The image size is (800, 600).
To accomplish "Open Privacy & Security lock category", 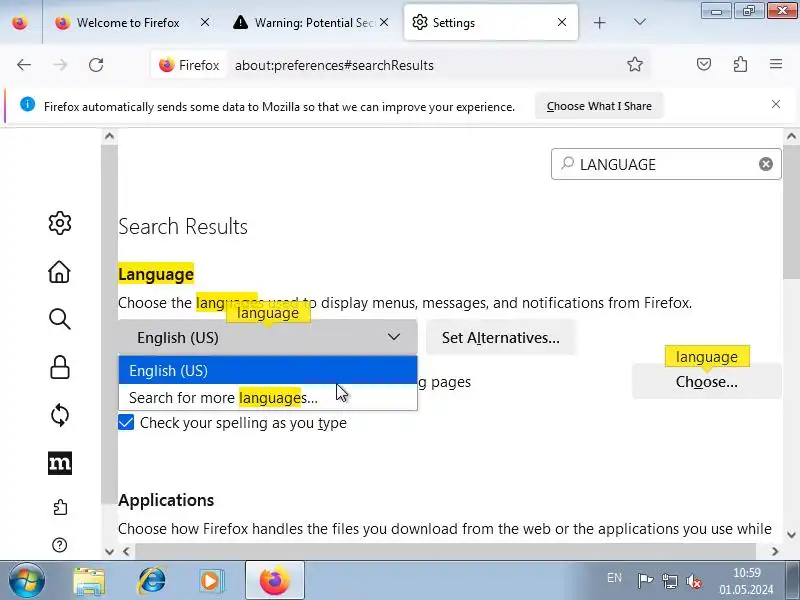I will pos(60,367).
